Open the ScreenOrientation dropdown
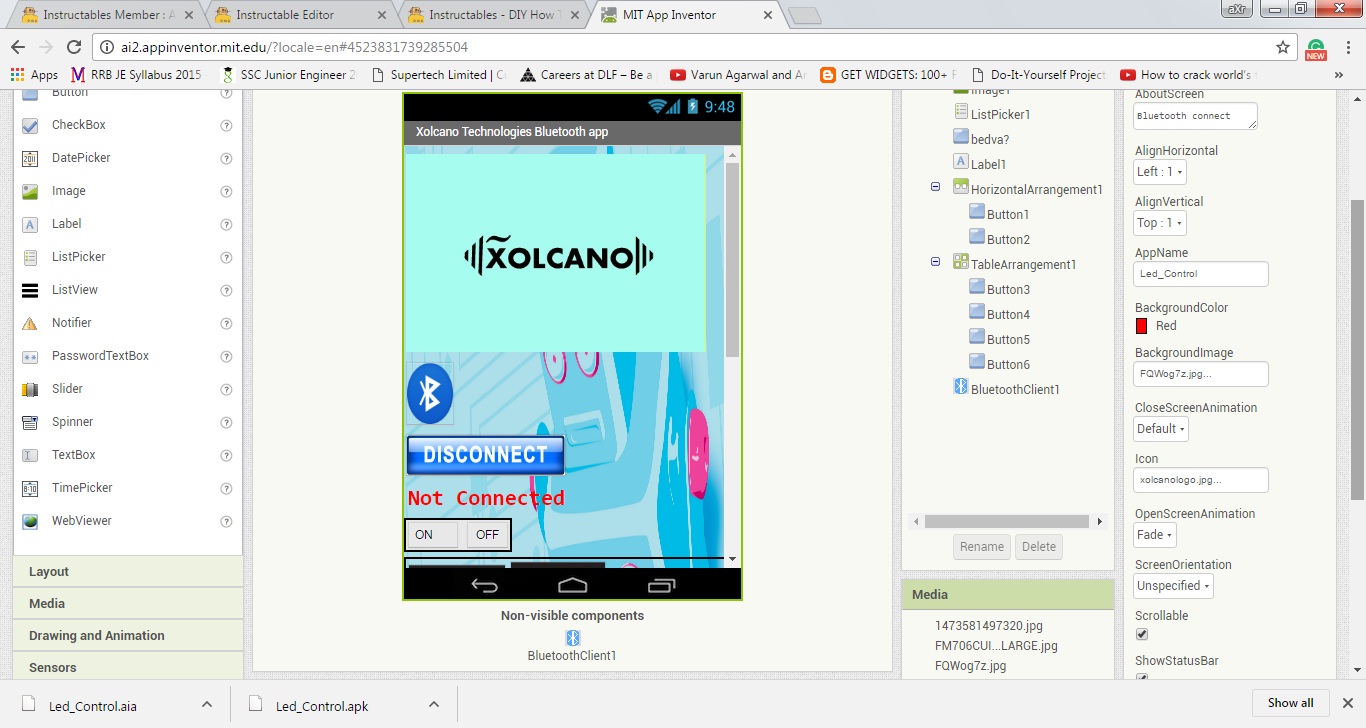The height and width of the screenshot is (728, 1366). point(1174,586)
